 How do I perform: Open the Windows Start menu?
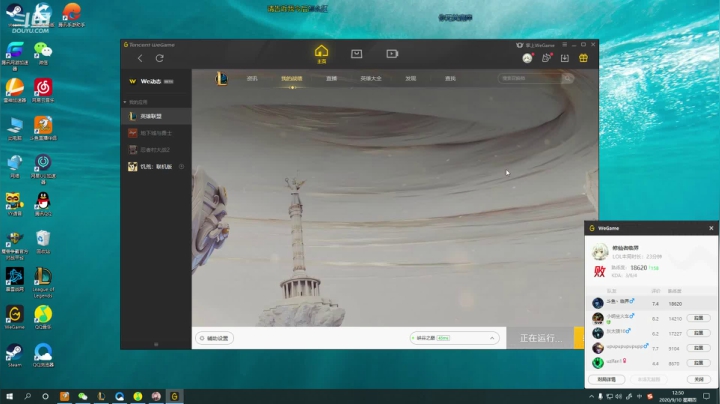coord(9,396)
